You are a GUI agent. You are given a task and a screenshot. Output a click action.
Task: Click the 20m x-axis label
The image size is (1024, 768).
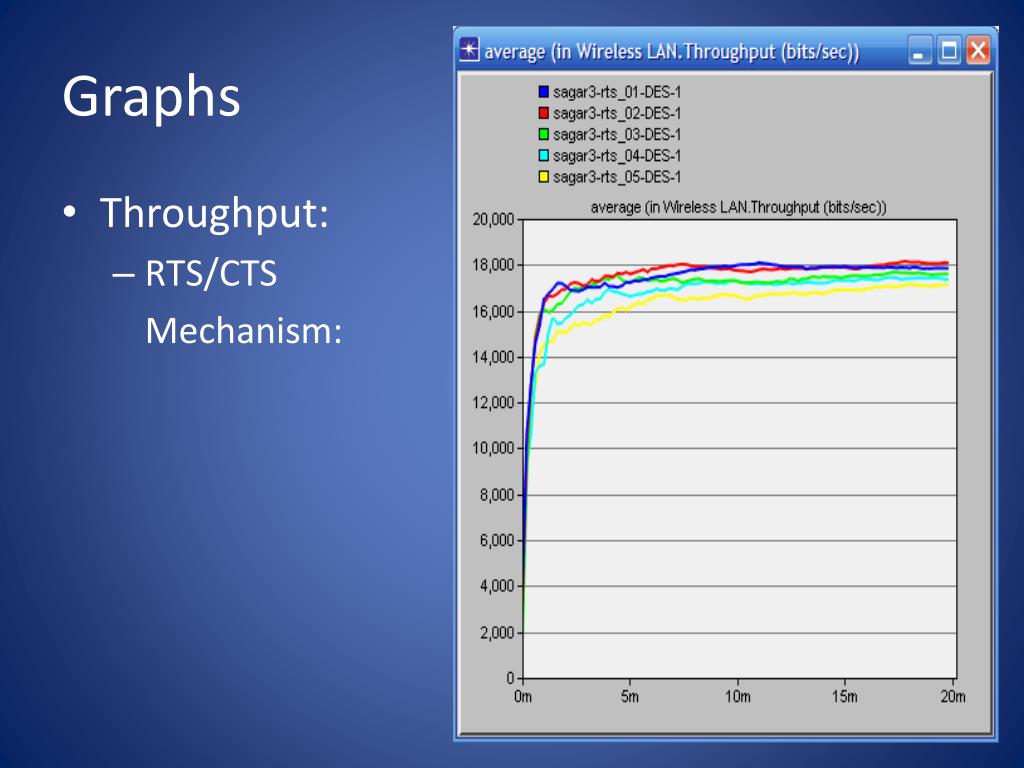pos(952,697)
